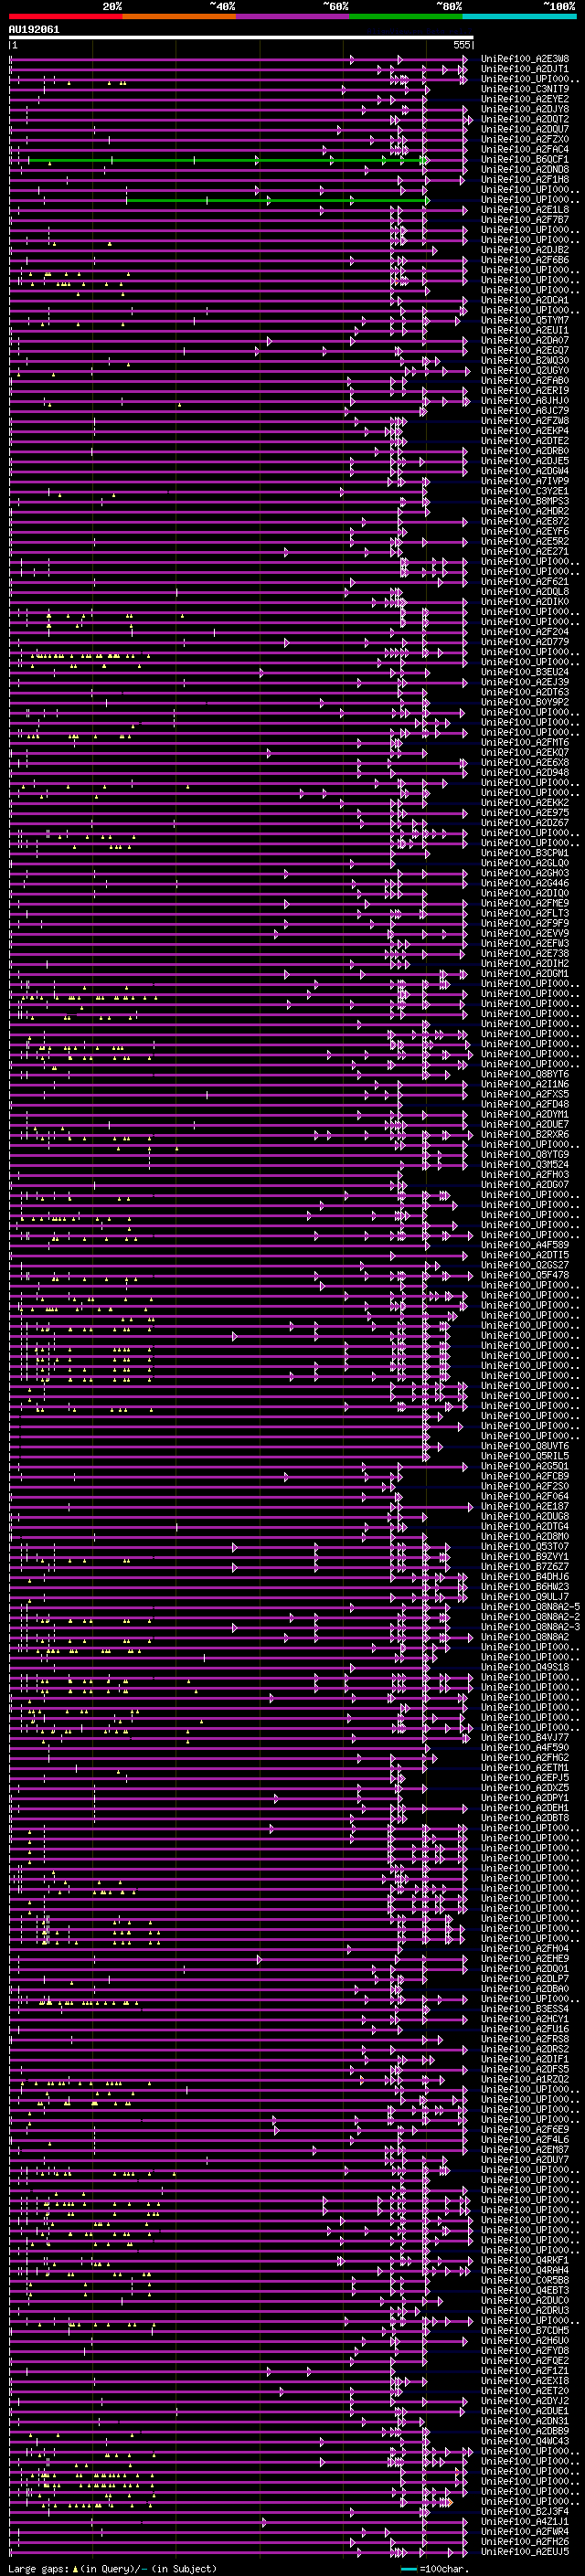The image size is (585, 2576).
Task: Click hit label UniRef100_Q8BYT6
Action: coord(525,1074)
